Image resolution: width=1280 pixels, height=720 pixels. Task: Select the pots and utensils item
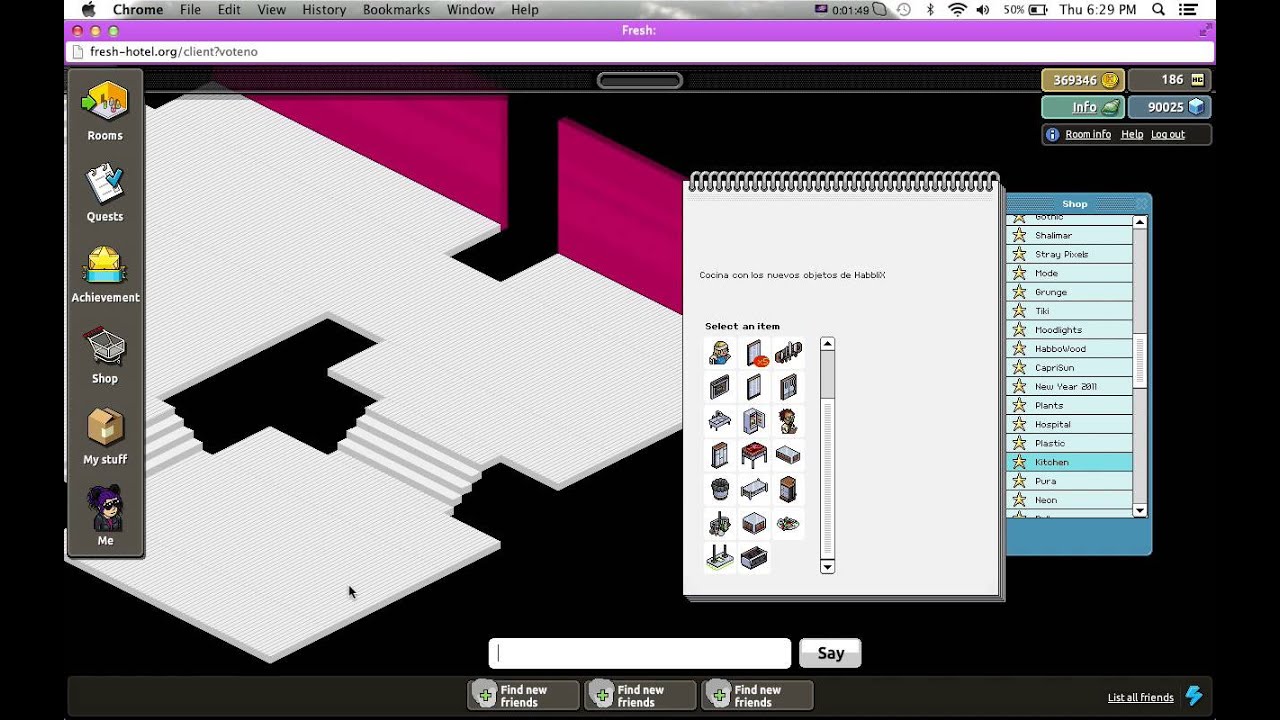pyautogui.click(x=720, y=523)
